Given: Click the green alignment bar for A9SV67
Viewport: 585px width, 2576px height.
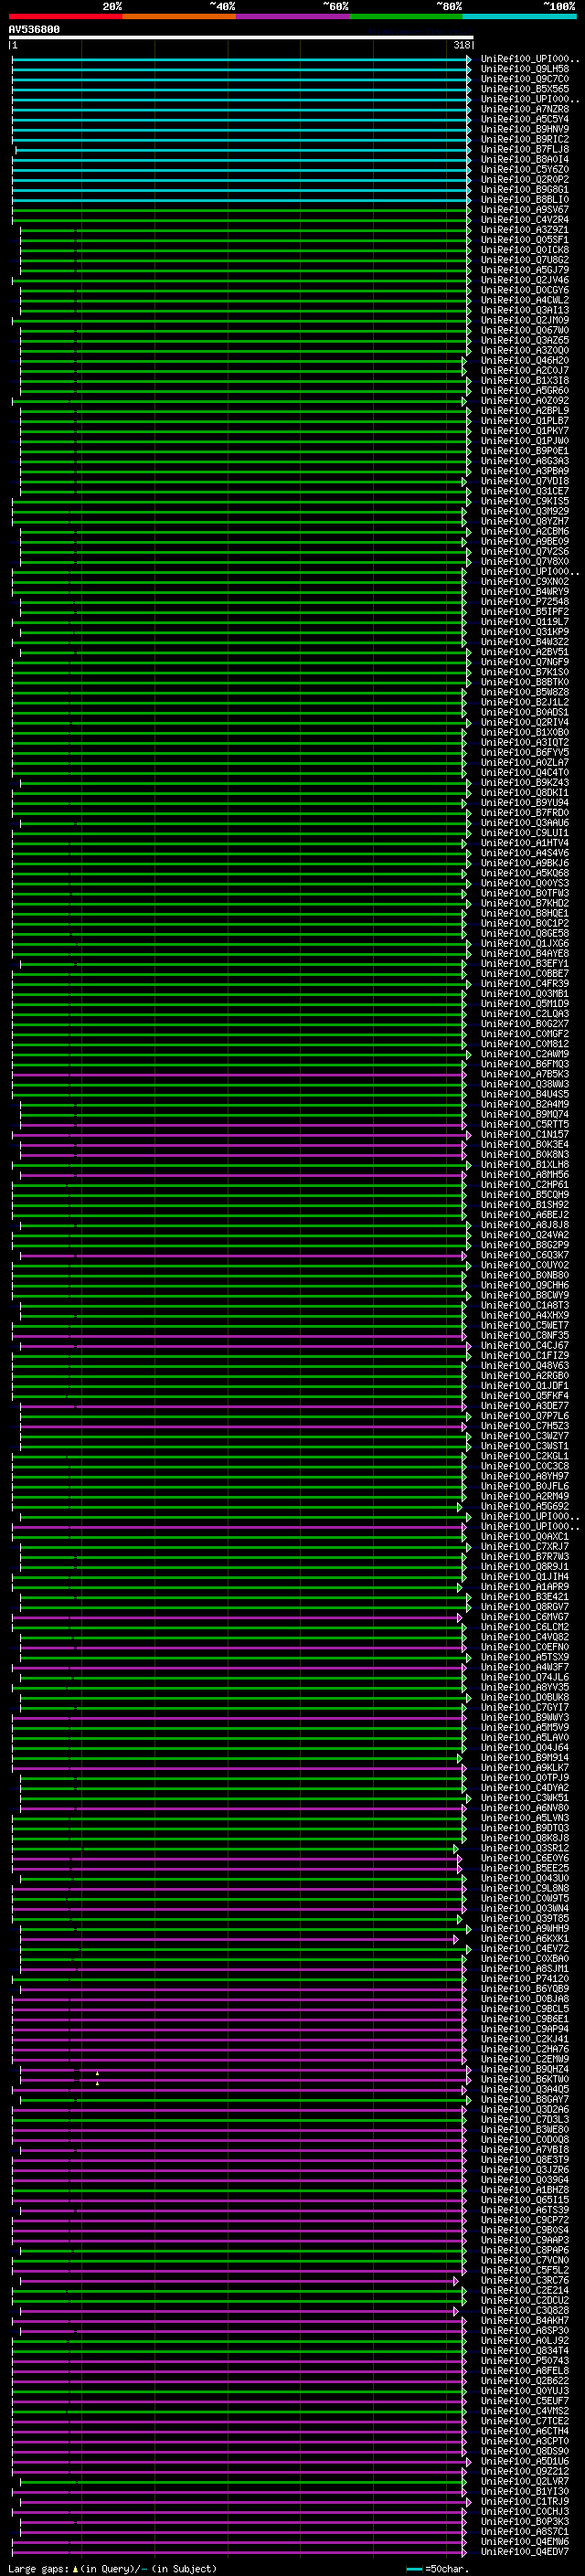Looking at the screenshot, I should pyautogui.click(x=241, y=210).
